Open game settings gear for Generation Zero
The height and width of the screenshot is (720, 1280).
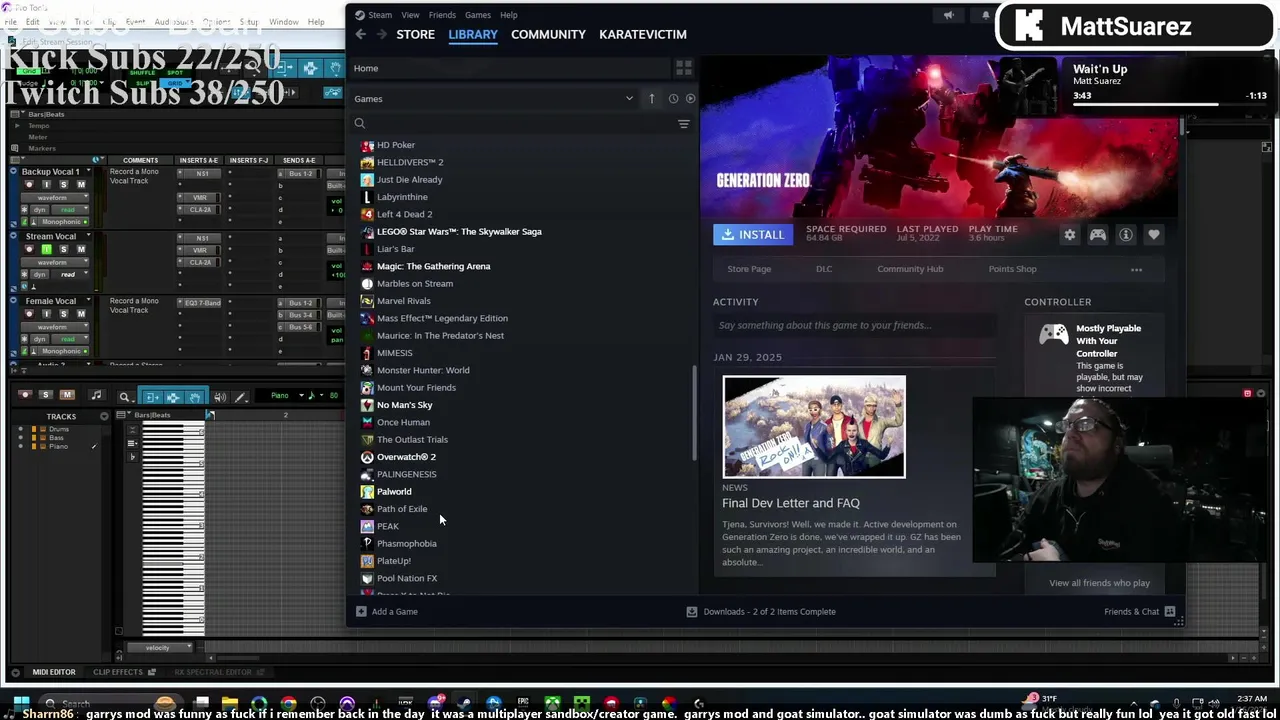pyautogui.click(x=1070, y=235)
